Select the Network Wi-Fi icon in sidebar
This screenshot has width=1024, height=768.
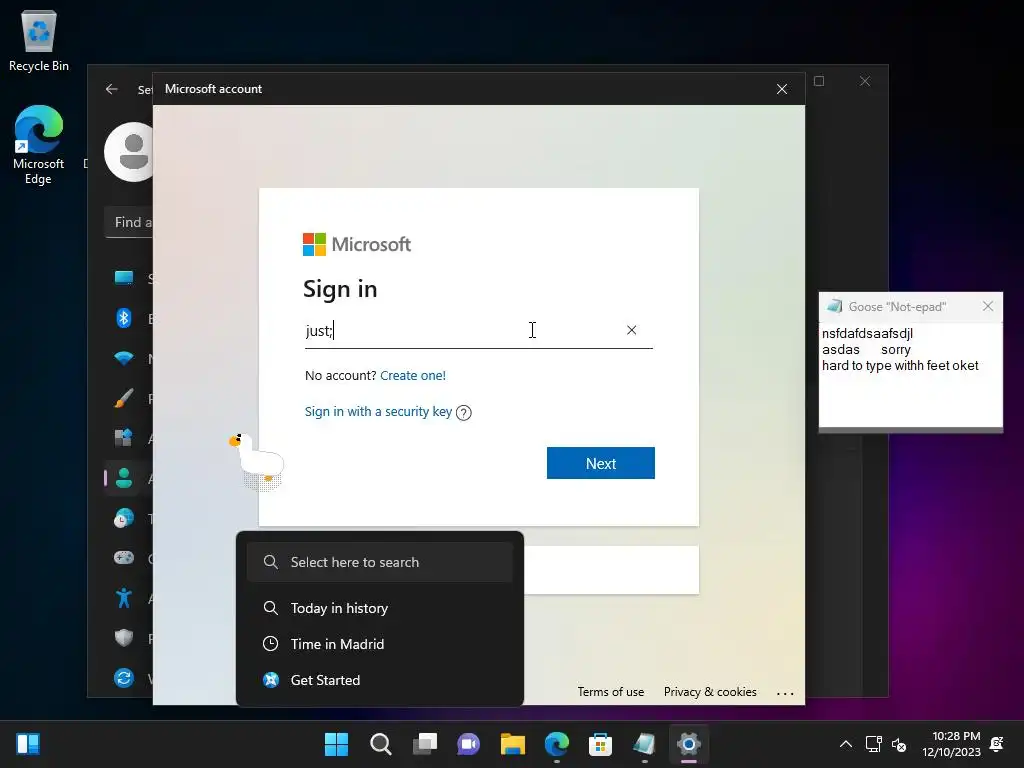tap(123, 358)
